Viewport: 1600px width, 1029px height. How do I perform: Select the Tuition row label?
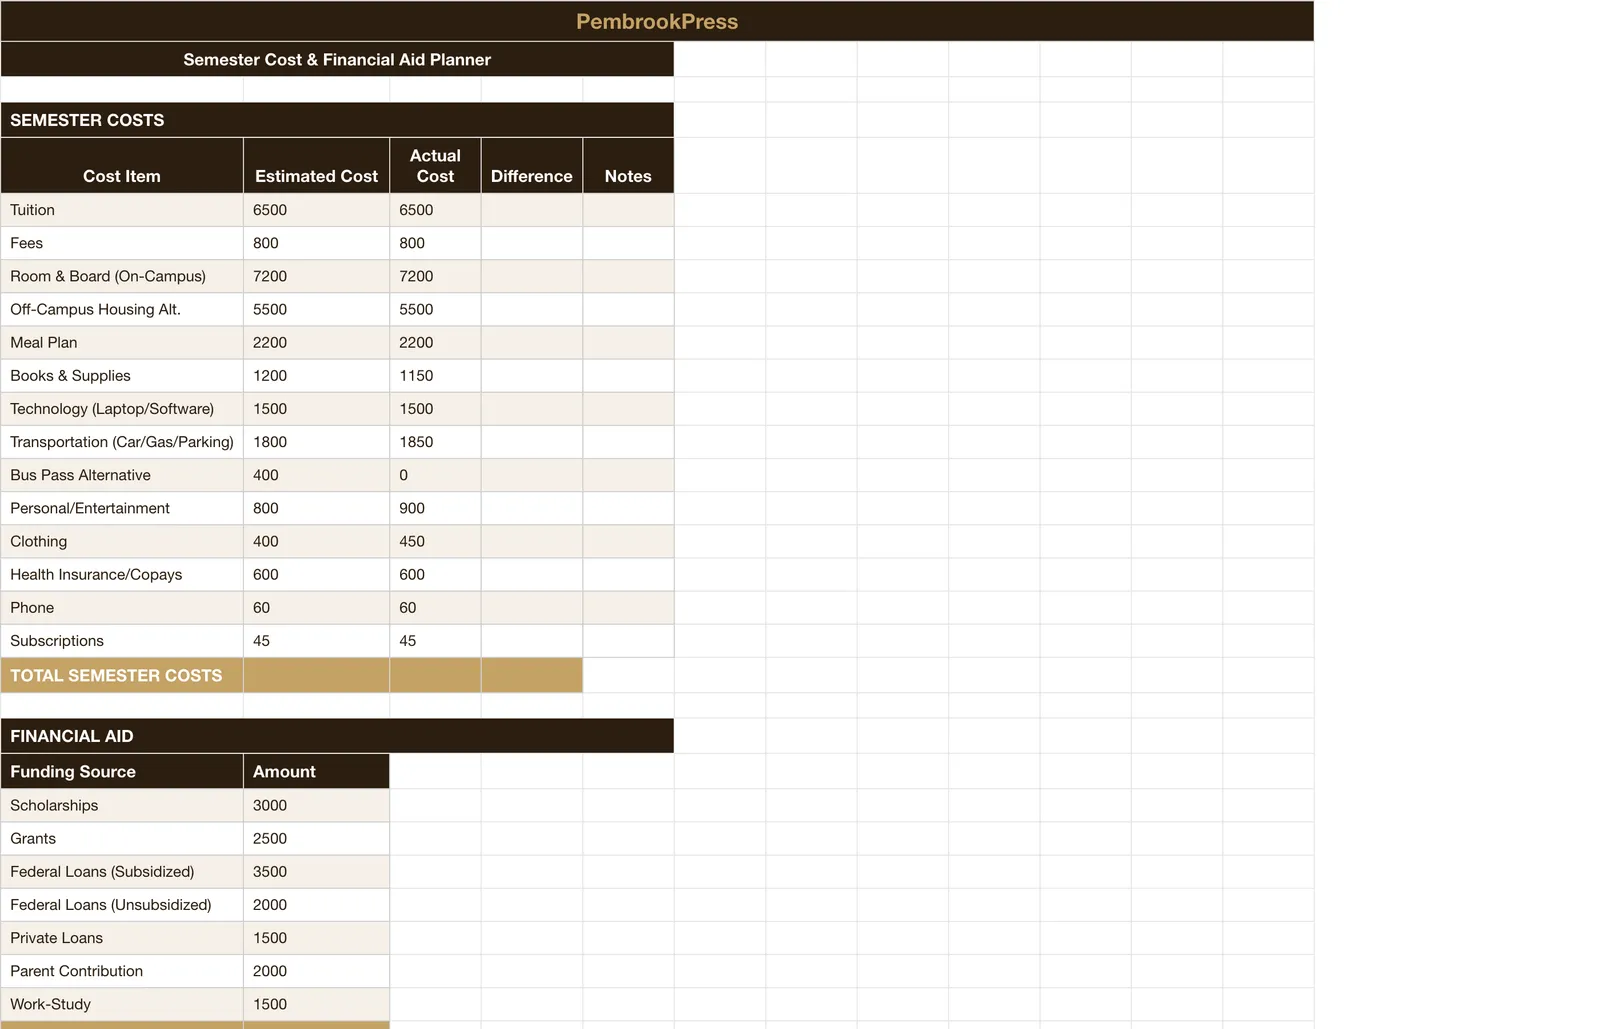click(x=122, y=210)
